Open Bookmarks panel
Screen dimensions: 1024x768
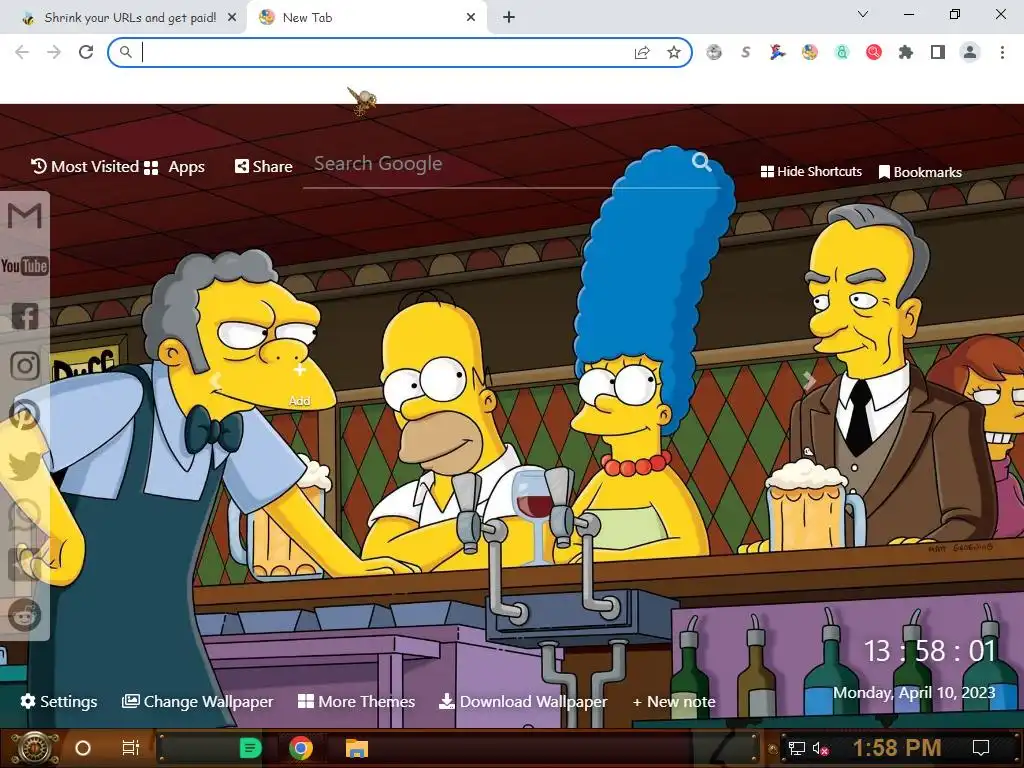pos(920,172)
